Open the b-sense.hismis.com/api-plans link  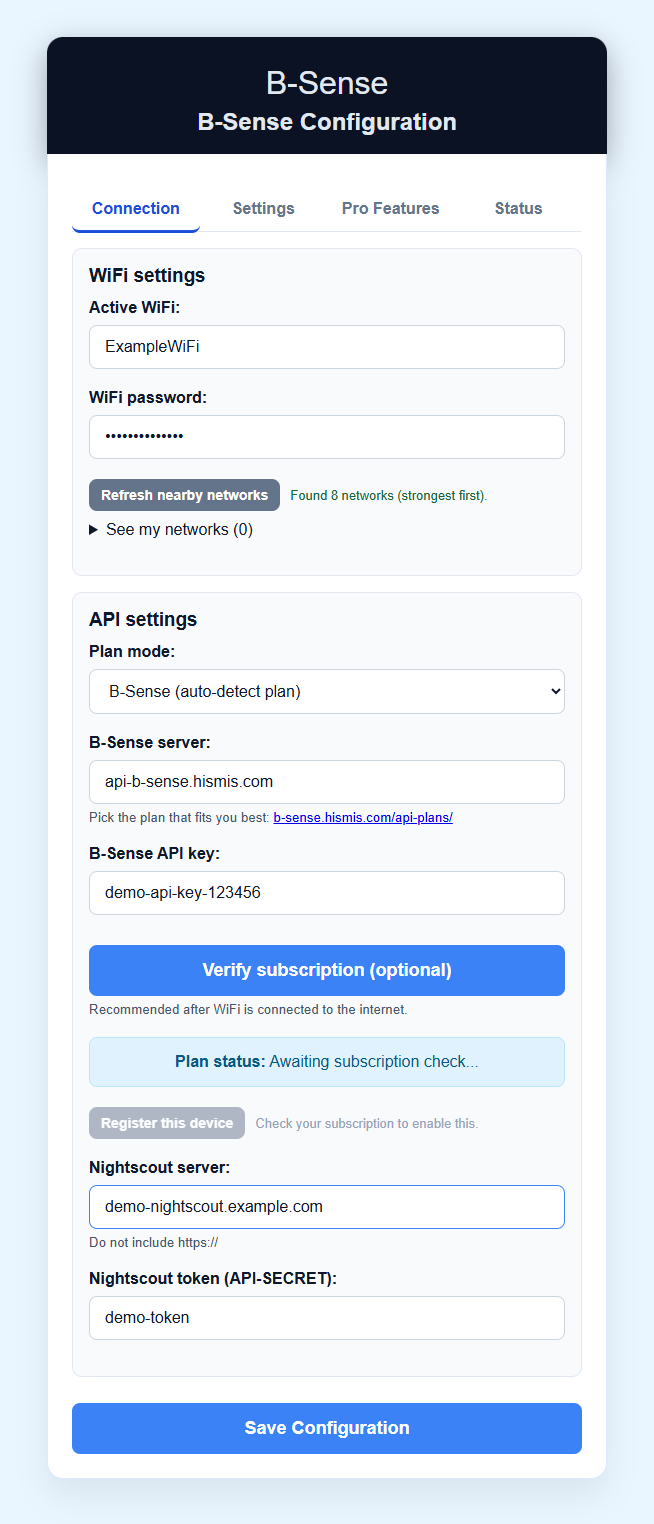tap(363, 817)
